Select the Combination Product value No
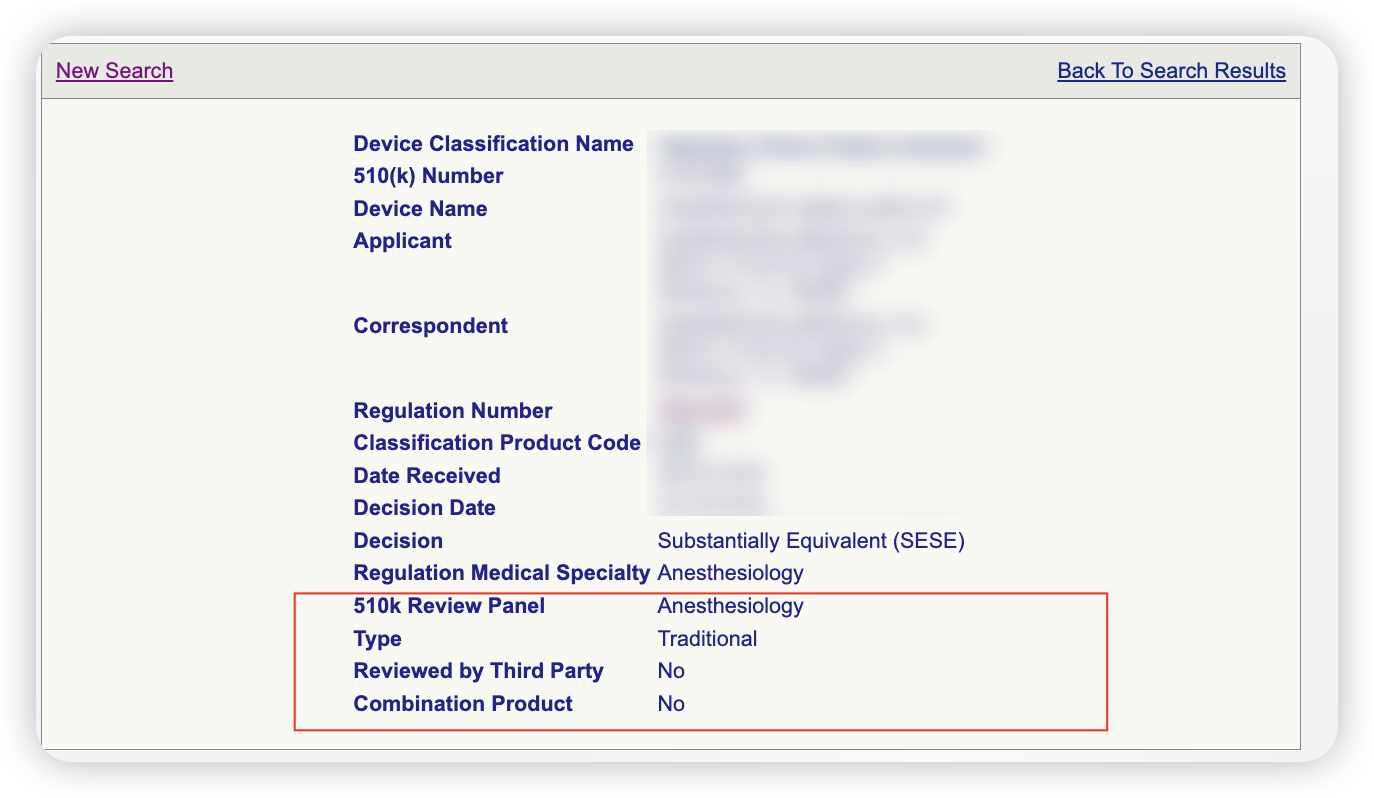This screenshot has width=1374, height=798. click(x=671, y=703)
